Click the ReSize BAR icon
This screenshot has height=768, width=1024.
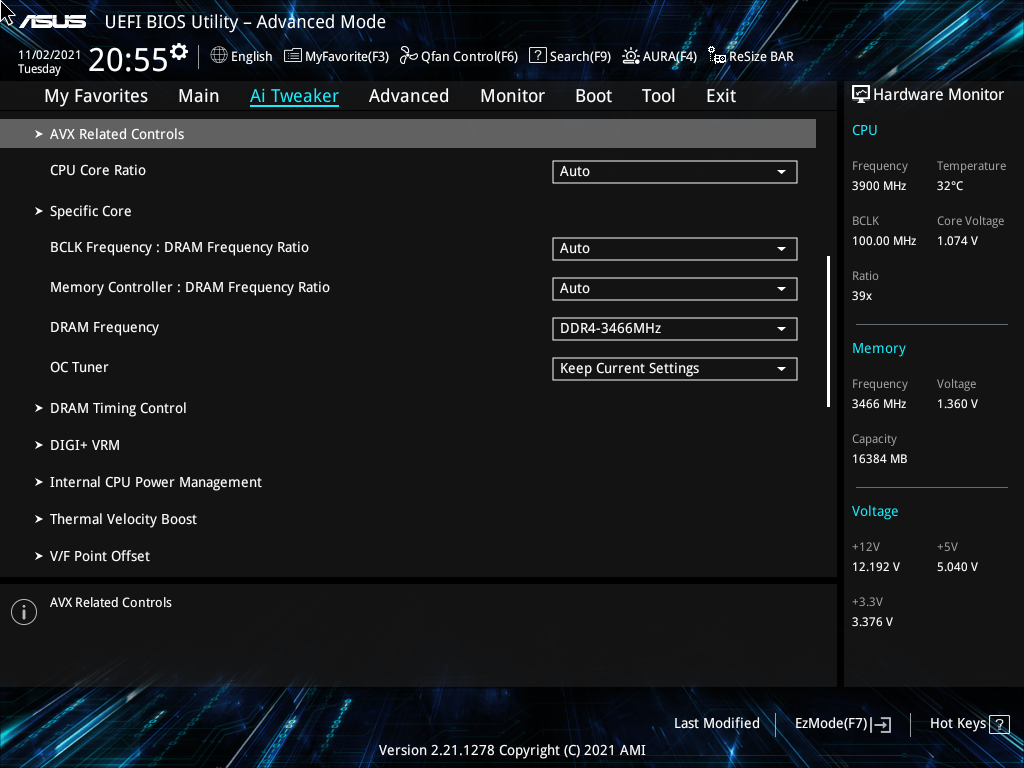pyautogui.click(x=716, y=56)
